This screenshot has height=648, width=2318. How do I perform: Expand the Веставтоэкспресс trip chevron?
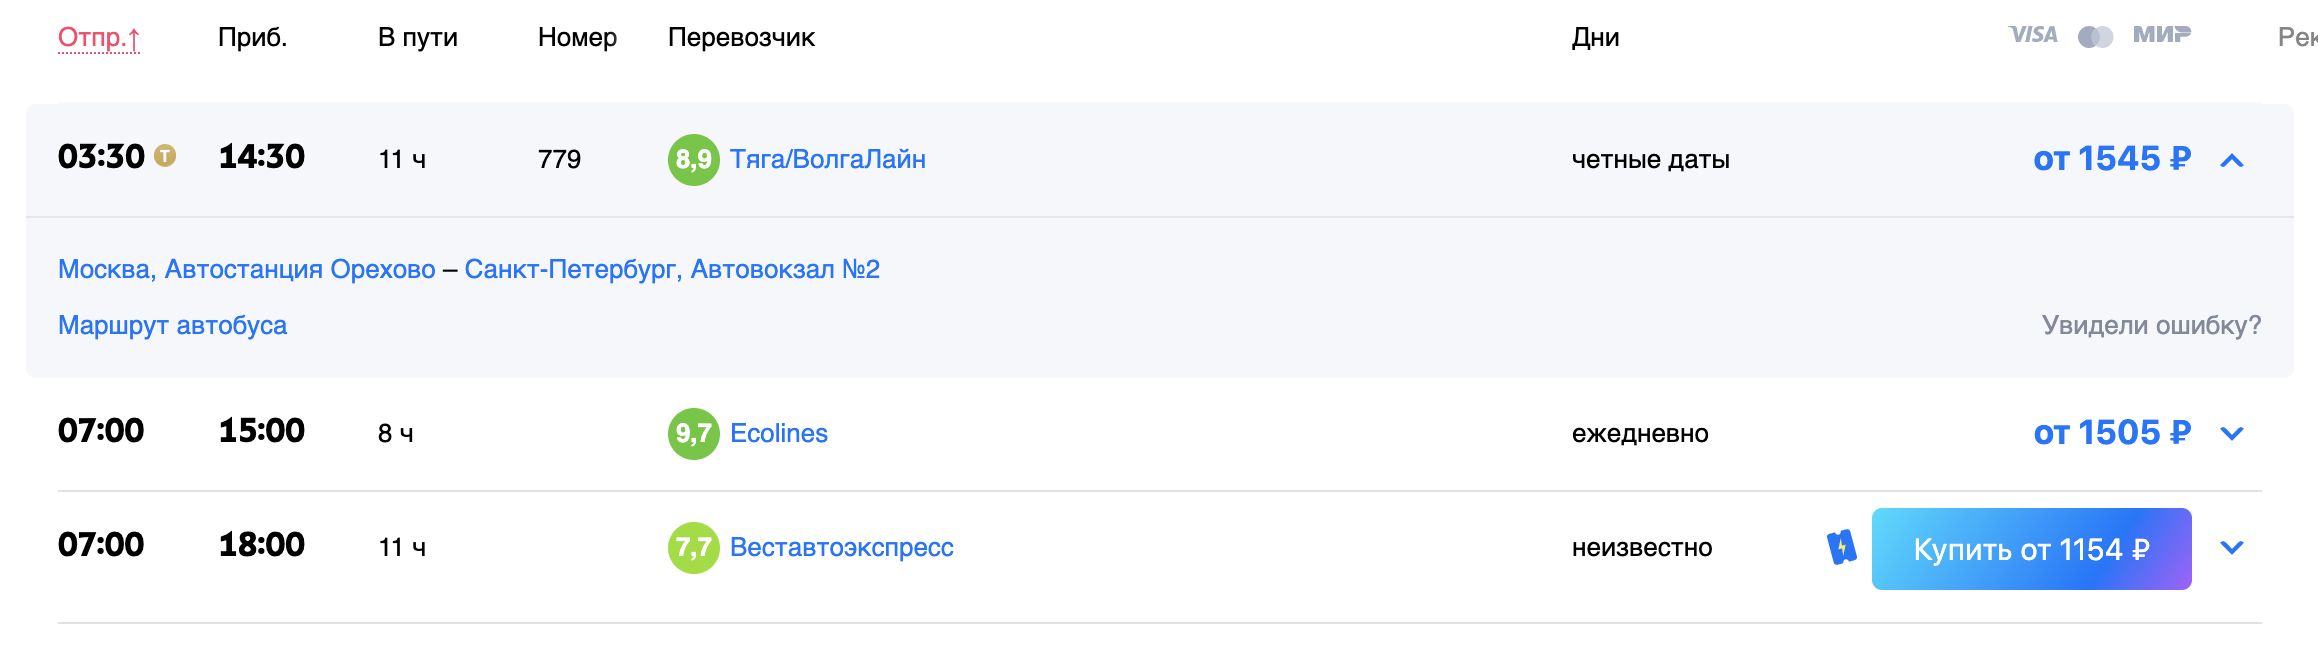point(2232,548)
